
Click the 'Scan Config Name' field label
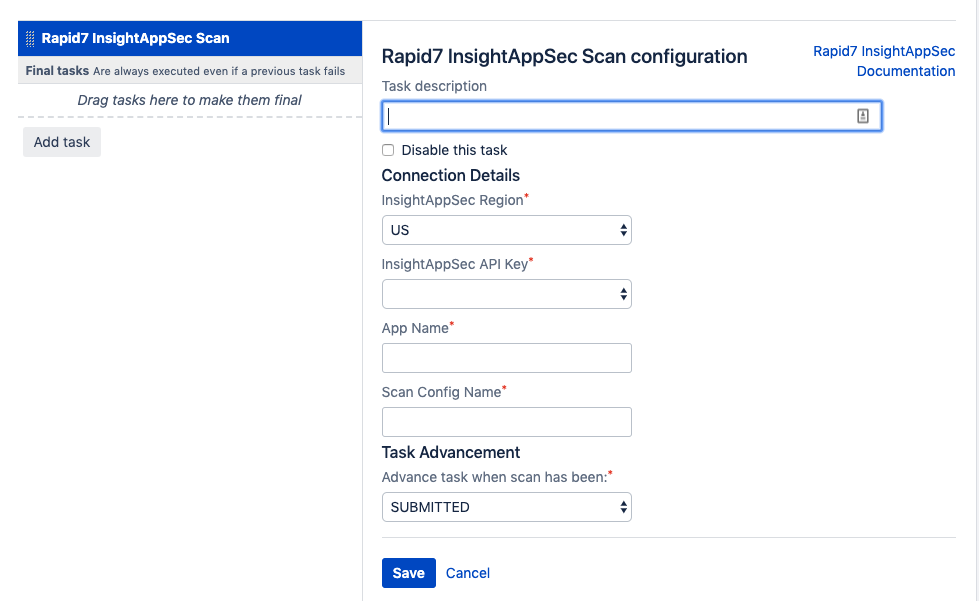(441, 392)
